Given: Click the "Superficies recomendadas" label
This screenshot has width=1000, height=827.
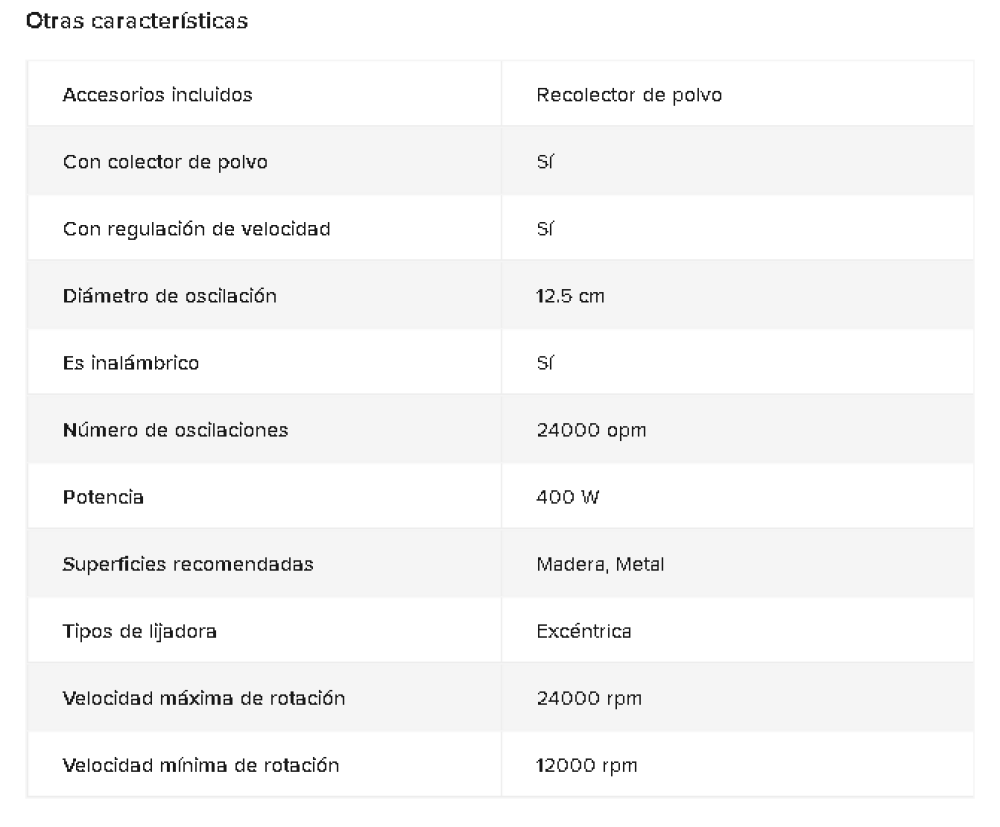Looking at the screenshot, I should (188, 564).
